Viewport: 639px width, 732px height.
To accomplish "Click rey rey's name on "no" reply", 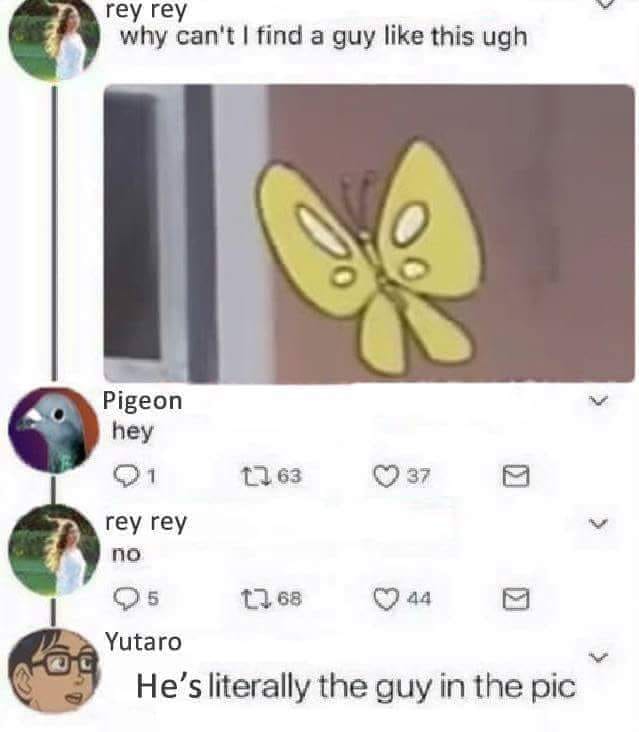I will (146, 522).
